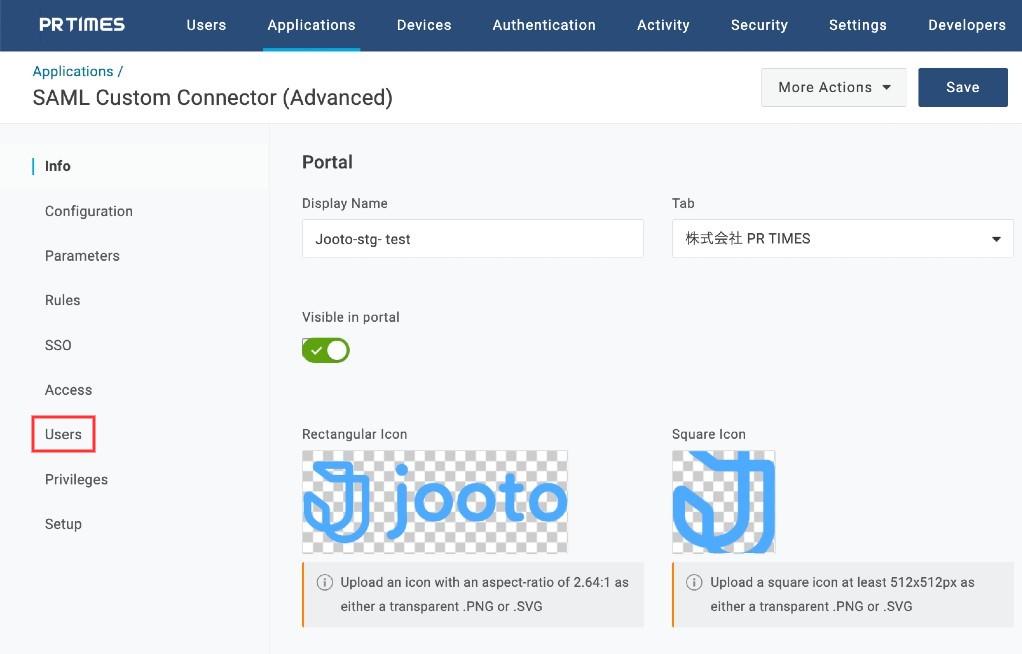
Task: Open the Tab dropdown for 株式会社 PR TIMES
Action: pos(842,239)
